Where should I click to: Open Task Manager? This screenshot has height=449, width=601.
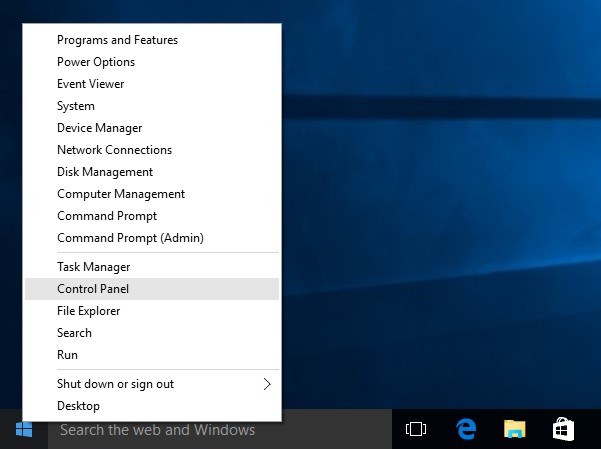click(x=152, y=267)
